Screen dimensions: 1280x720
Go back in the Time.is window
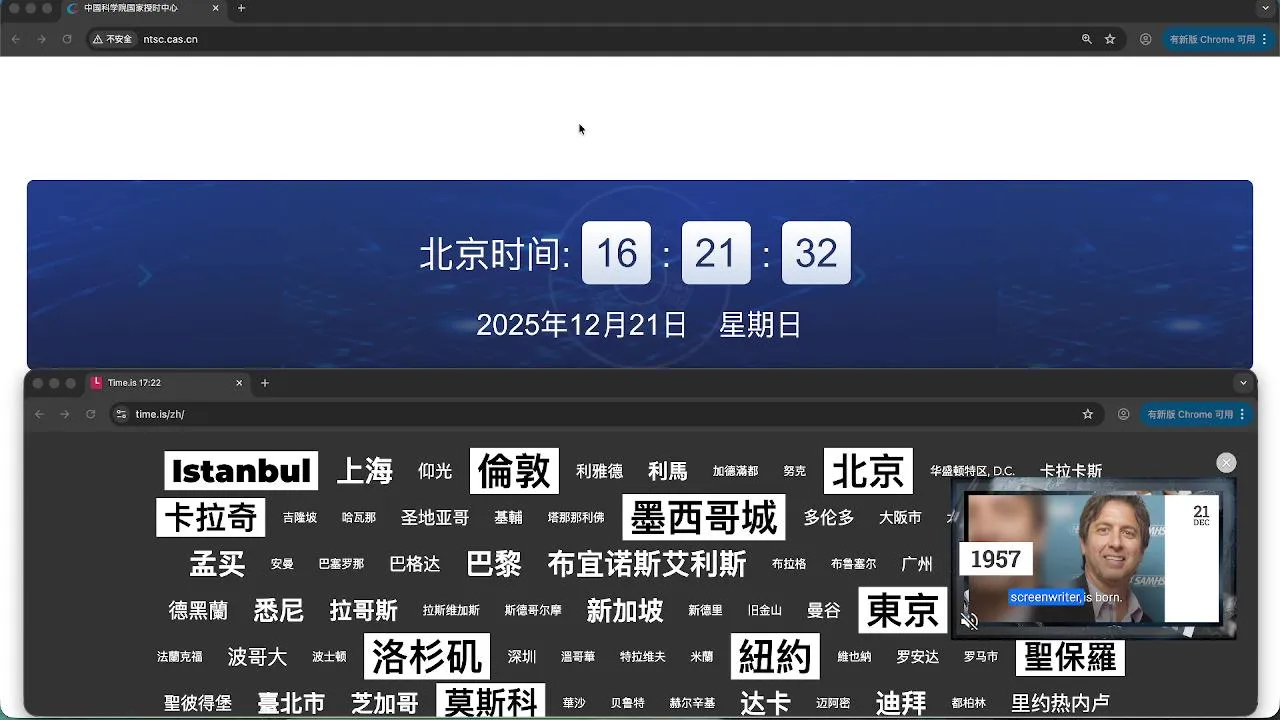click(x=40, y=414)
